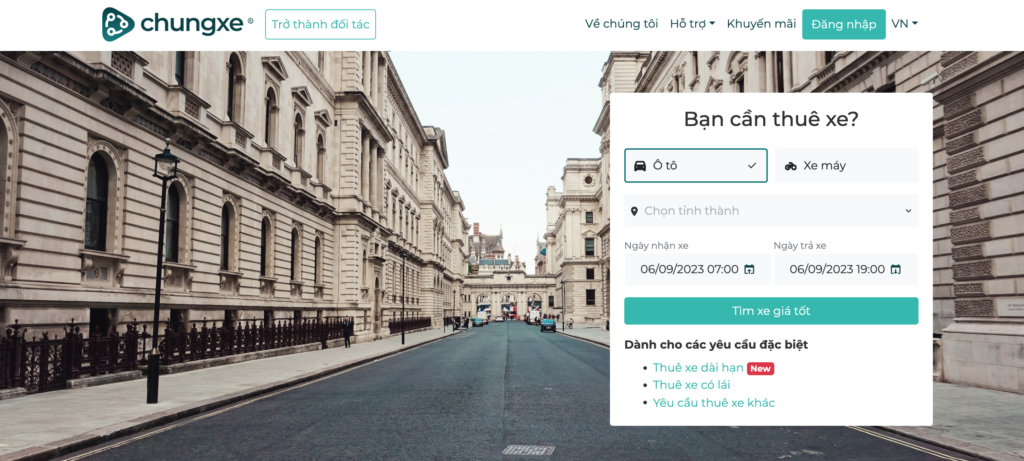Viewport: 1024px width, 461px height.
Task: Select the Xe máy vehicle type
Action: tap(846, 166)
